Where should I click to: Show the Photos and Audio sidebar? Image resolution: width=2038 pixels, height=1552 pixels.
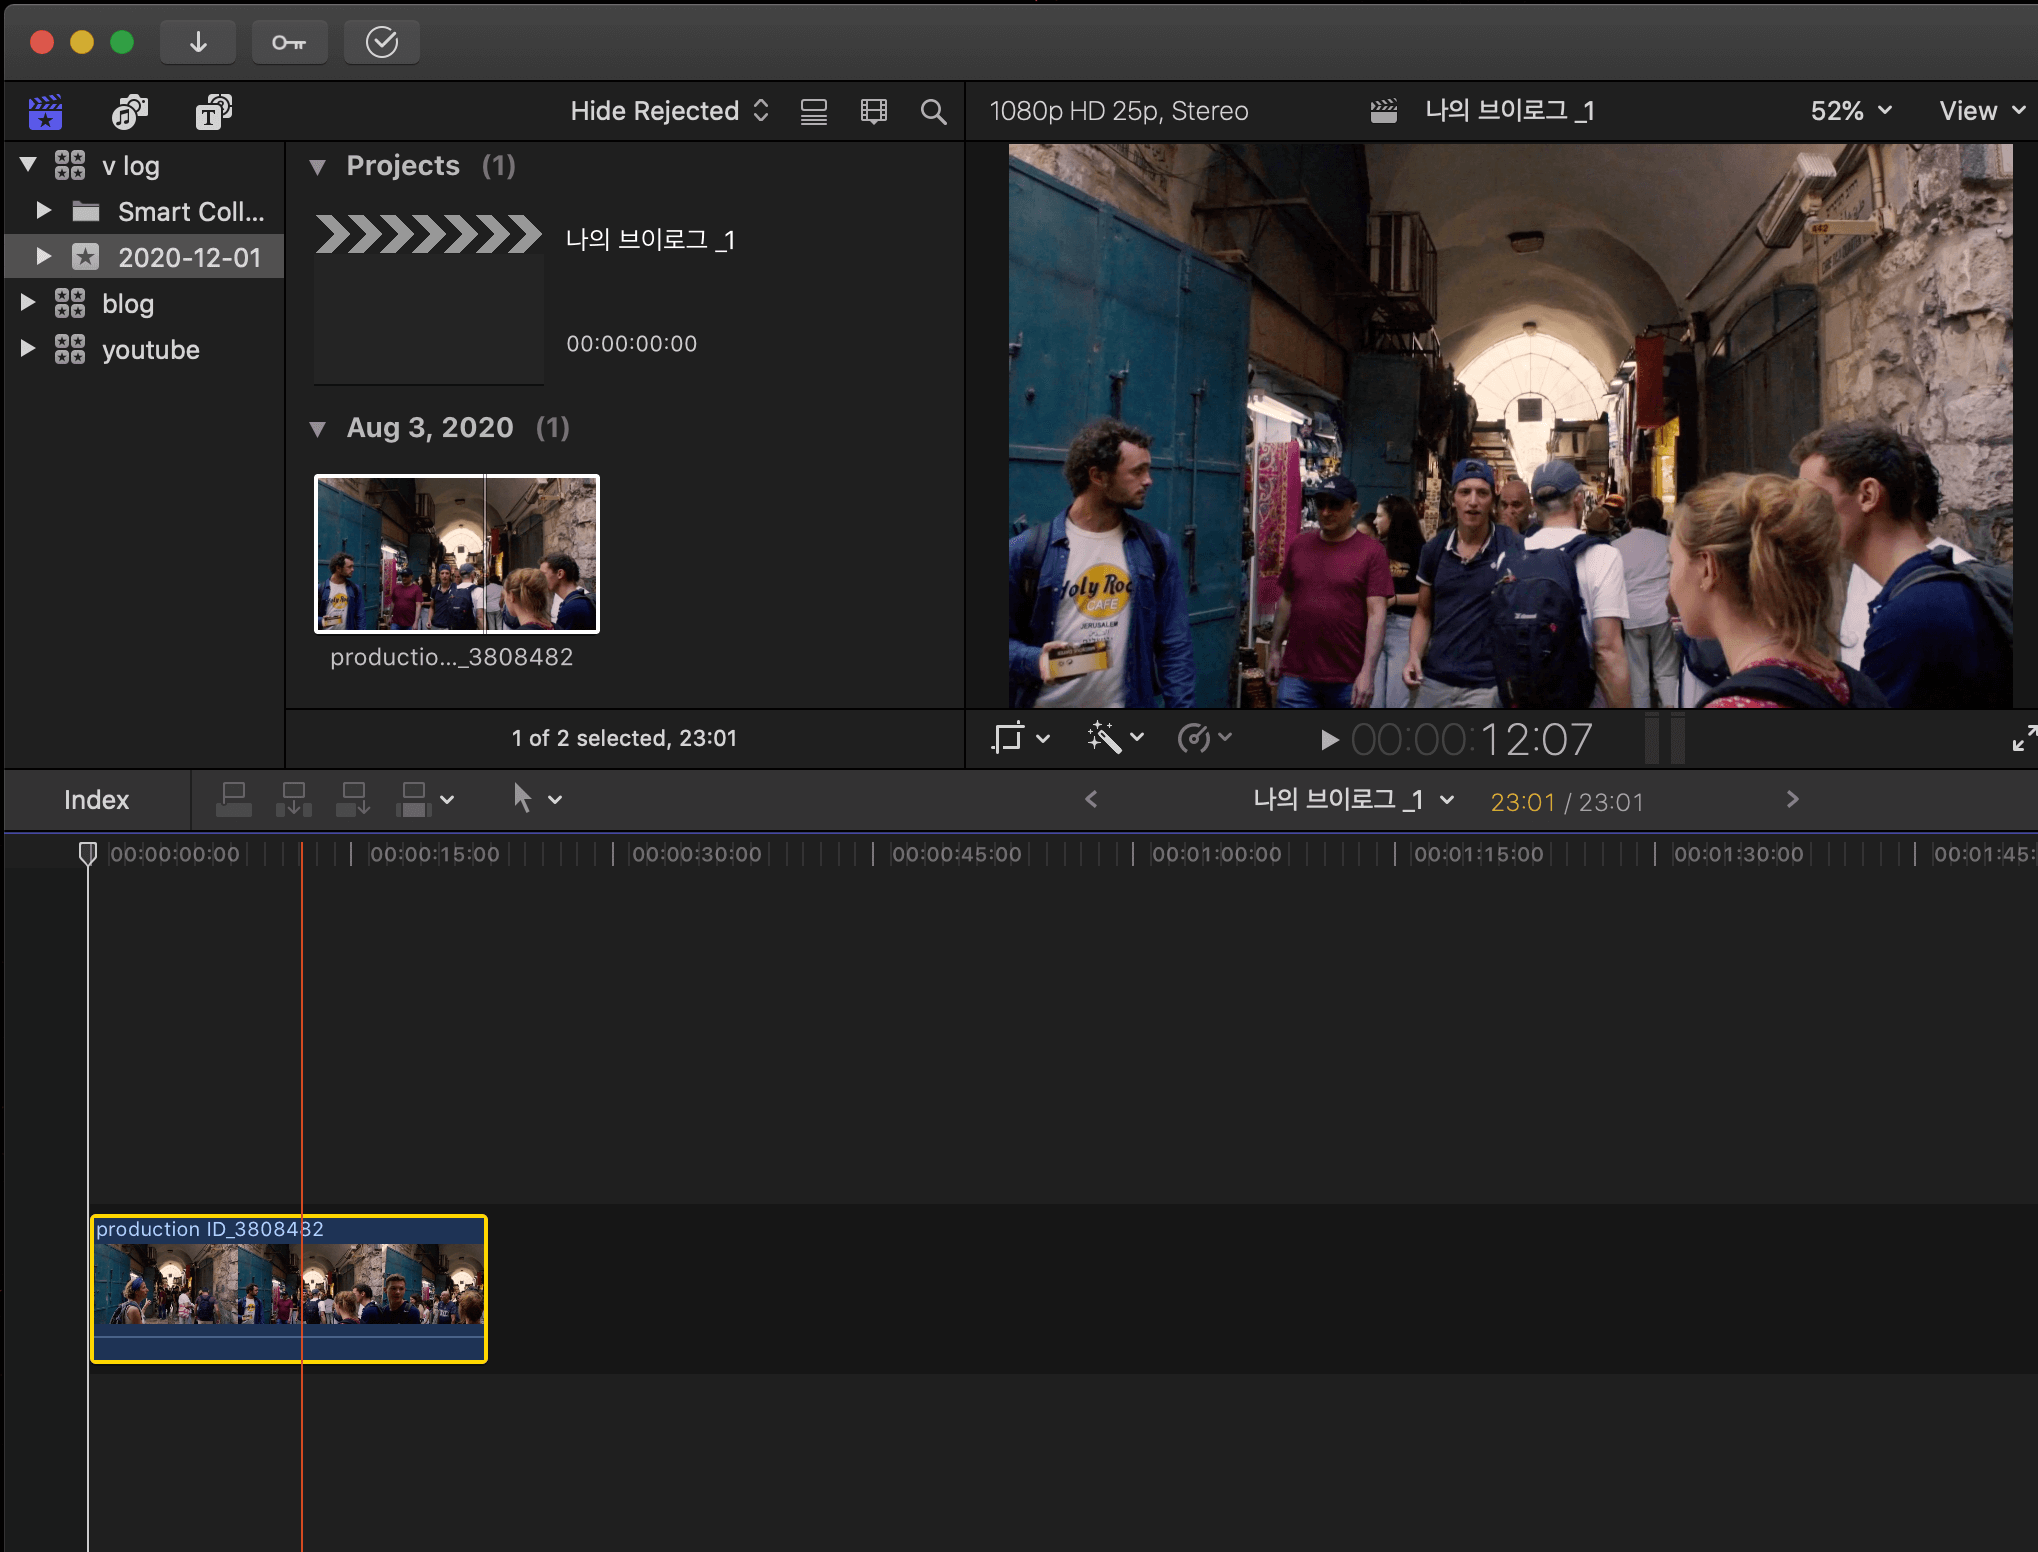click(x=129, y=111)
